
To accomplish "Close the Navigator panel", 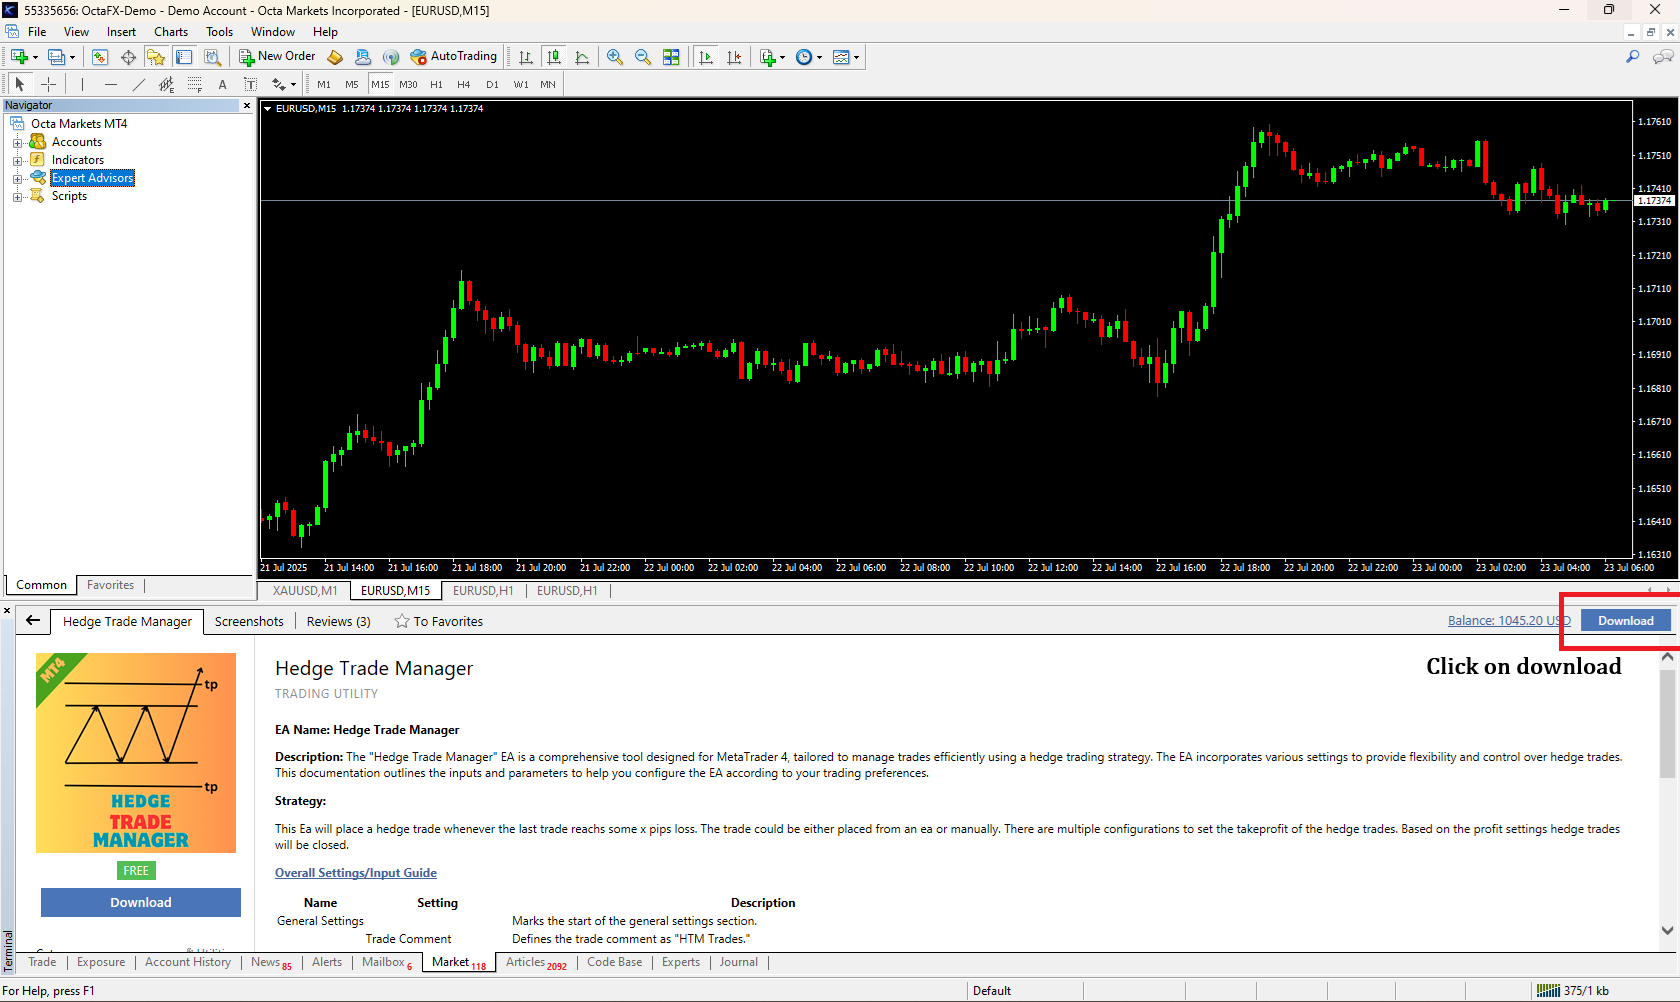I will coord(247,106).
